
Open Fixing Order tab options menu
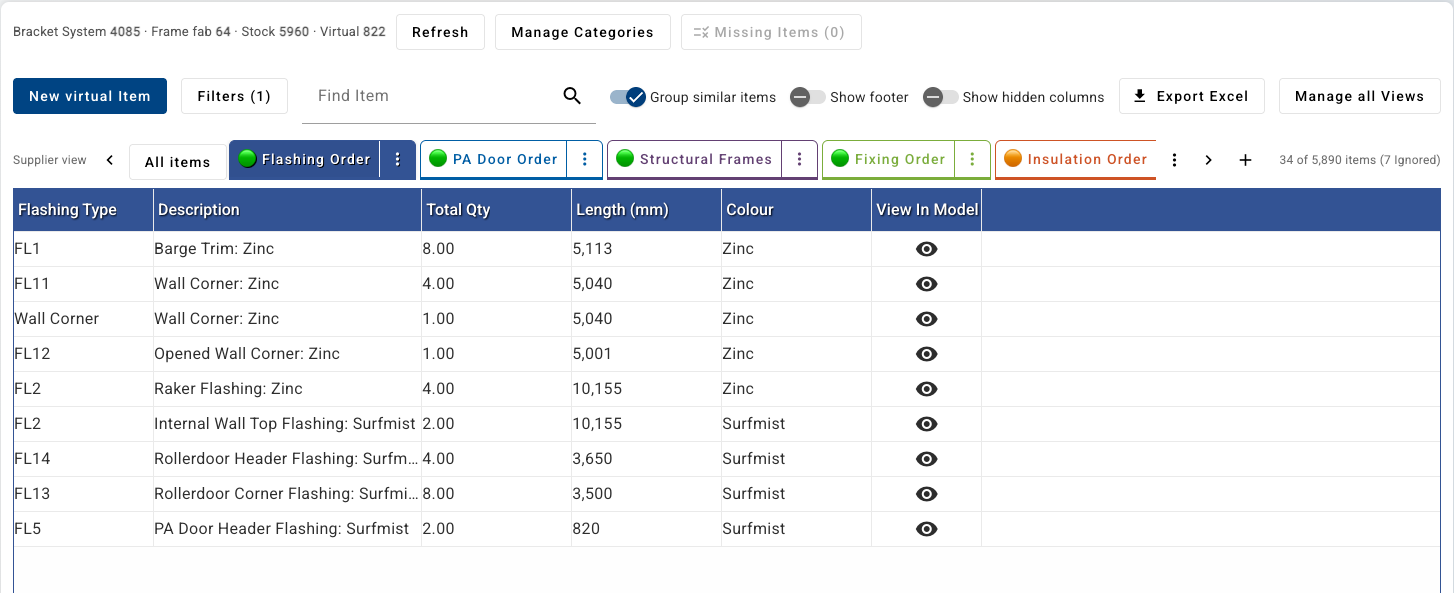click(972, 159)
